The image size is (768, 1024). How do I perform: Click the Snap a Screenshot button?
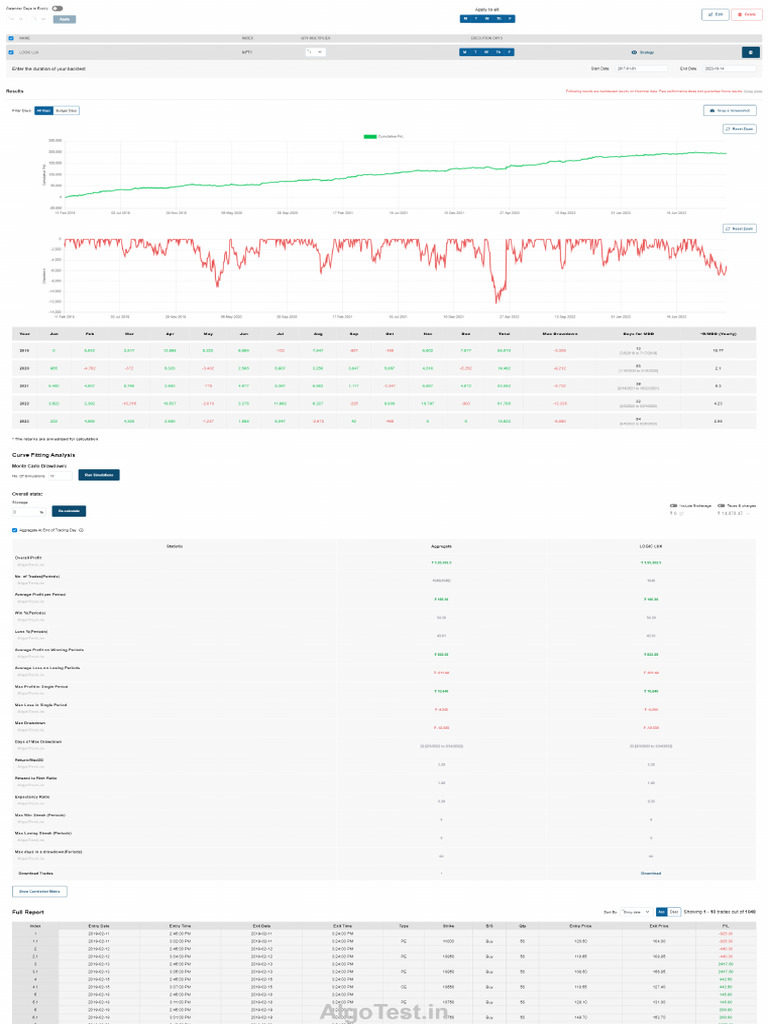click(x=729, y=110)
